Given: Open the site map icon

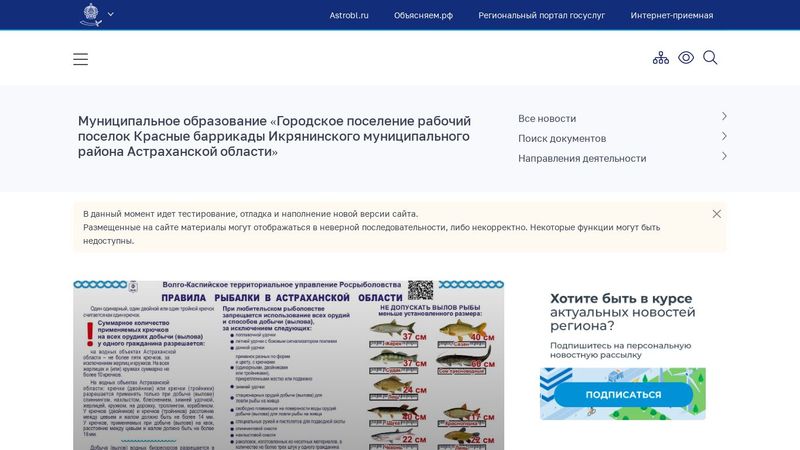Looking at the screenshot, I should [x=661, y=58].
